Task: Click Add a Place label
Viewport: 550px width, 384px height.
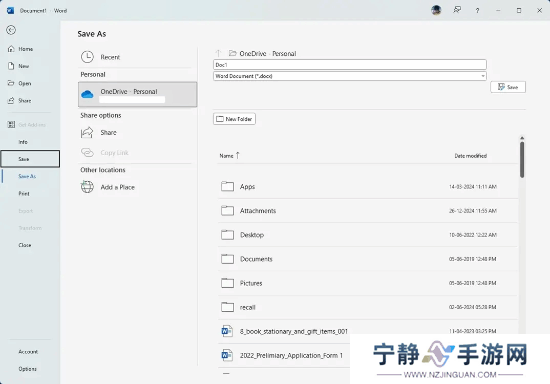Action: [118, 187]
